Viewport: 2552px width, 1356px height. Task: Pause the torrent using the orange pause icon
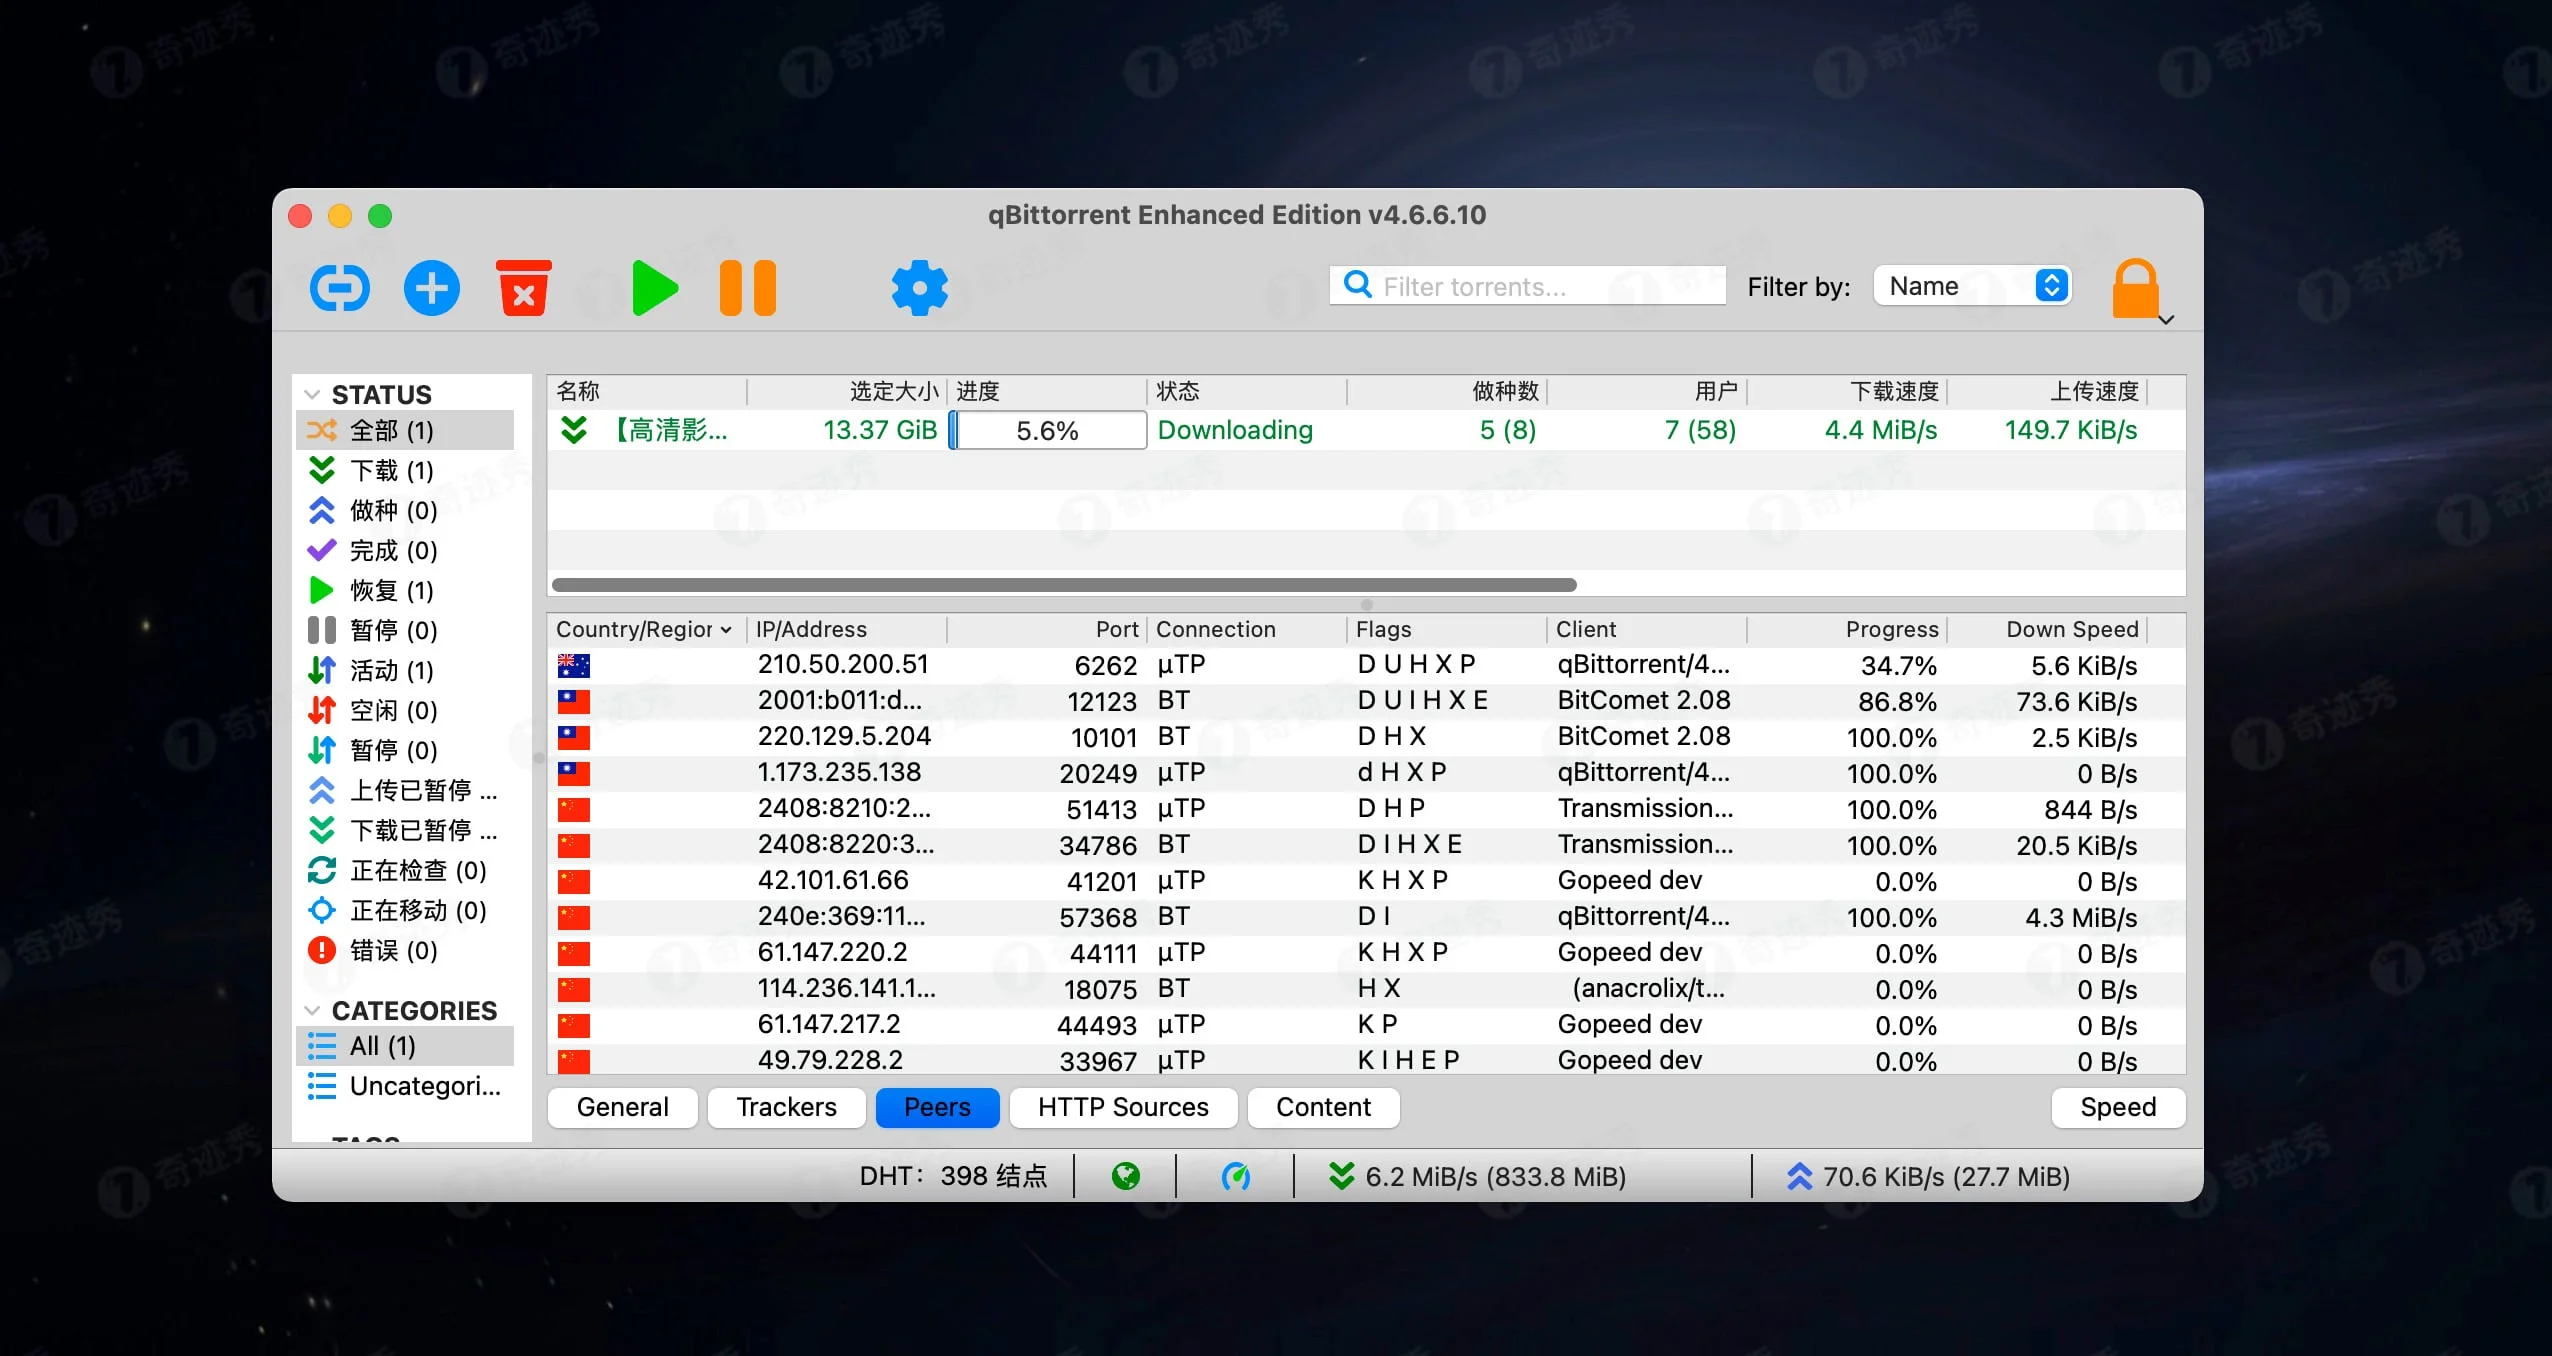click(x=746, y=287)
